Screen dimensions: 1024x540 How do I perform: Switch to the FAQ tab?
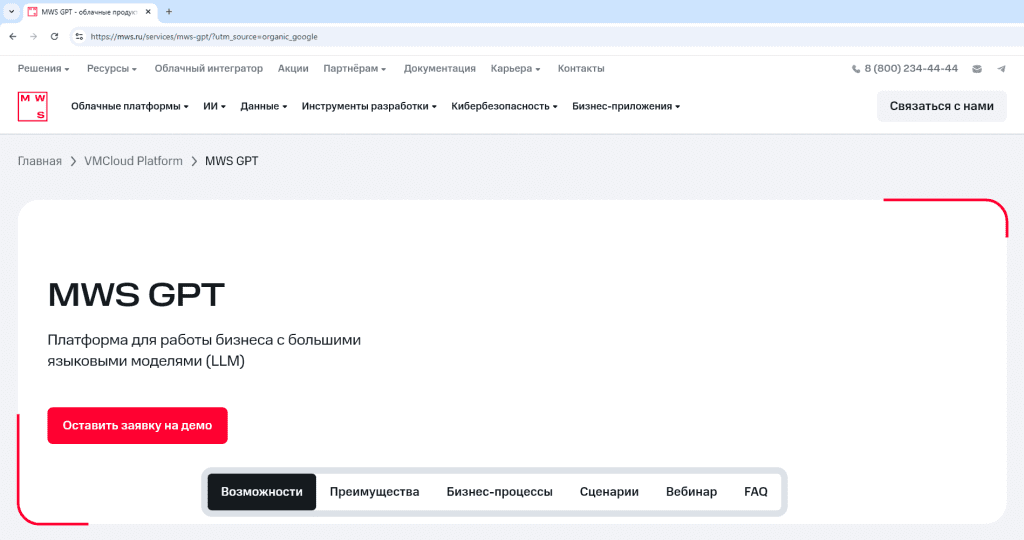tap(756, 492)
